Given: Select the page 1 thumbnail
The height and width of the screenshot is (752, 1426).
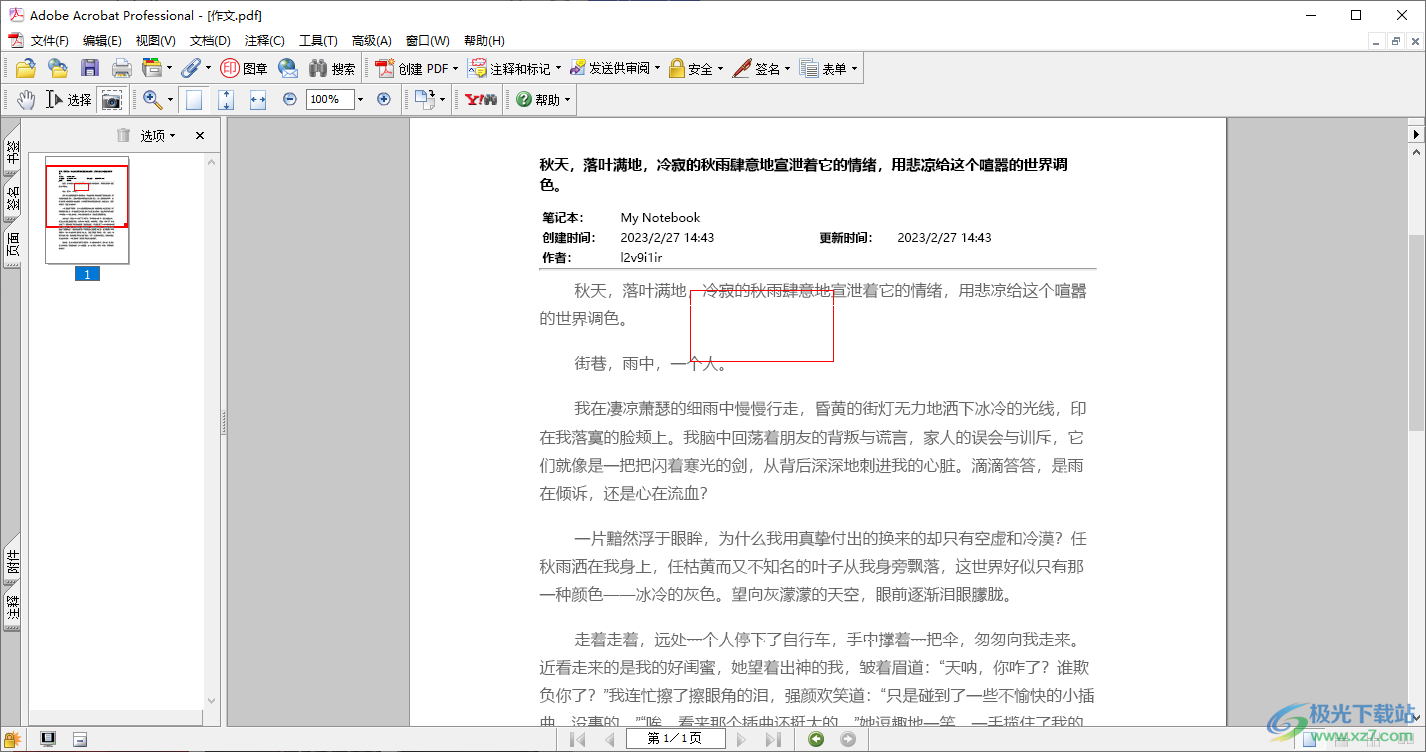Looking at the screenshot, I should tap(87, 210).
